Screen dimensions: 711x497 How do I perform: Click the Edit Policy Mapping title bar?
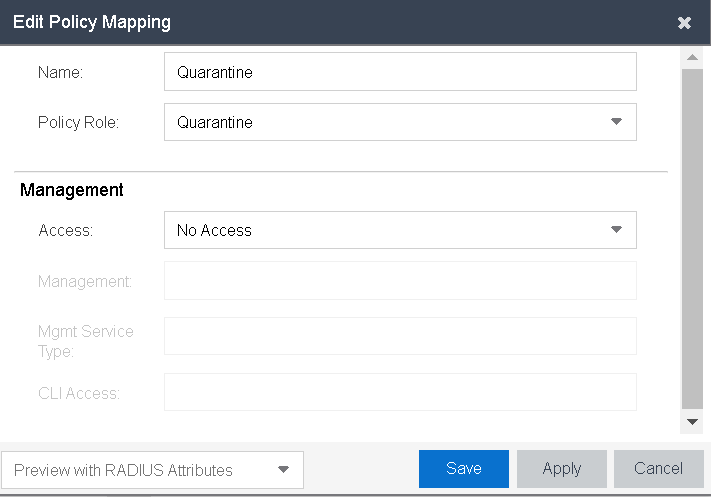pos(300,22)
